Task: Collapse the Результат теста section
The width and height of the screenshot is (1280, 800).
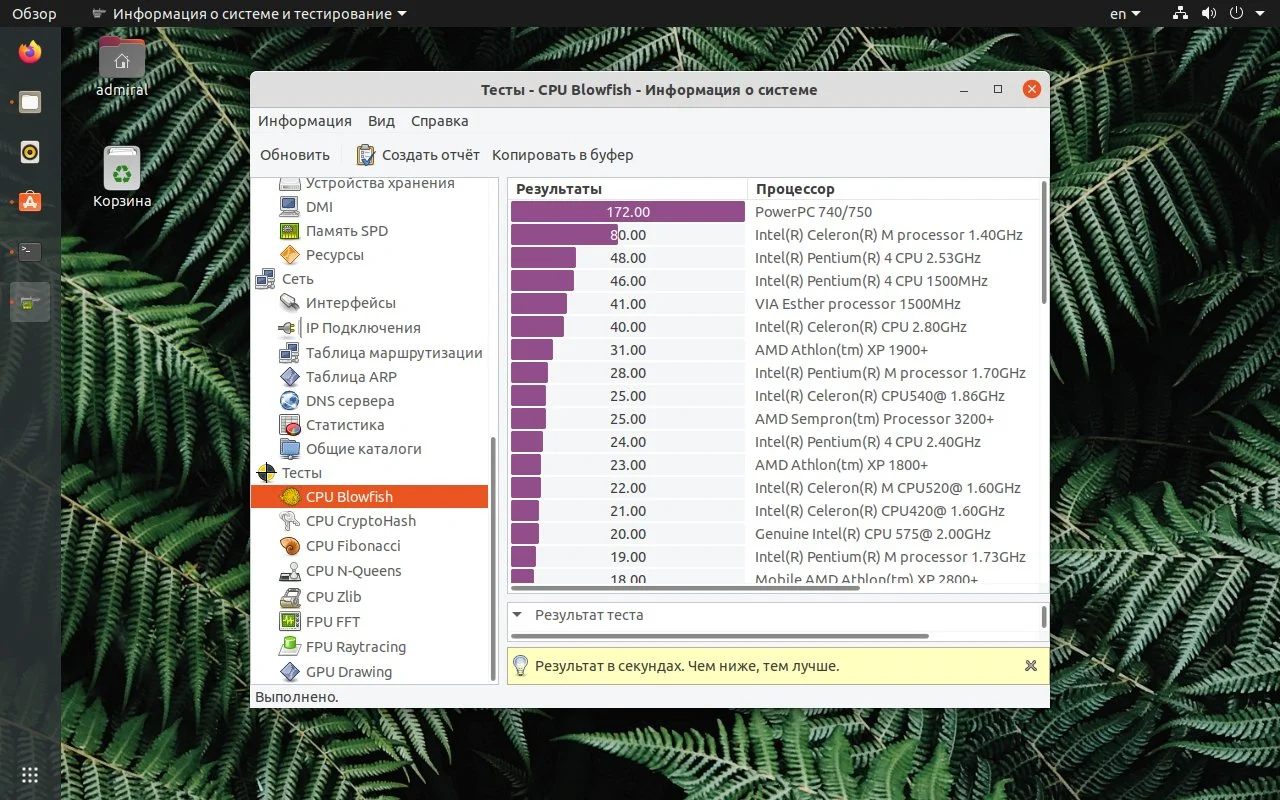Action: tap(518, 615)
